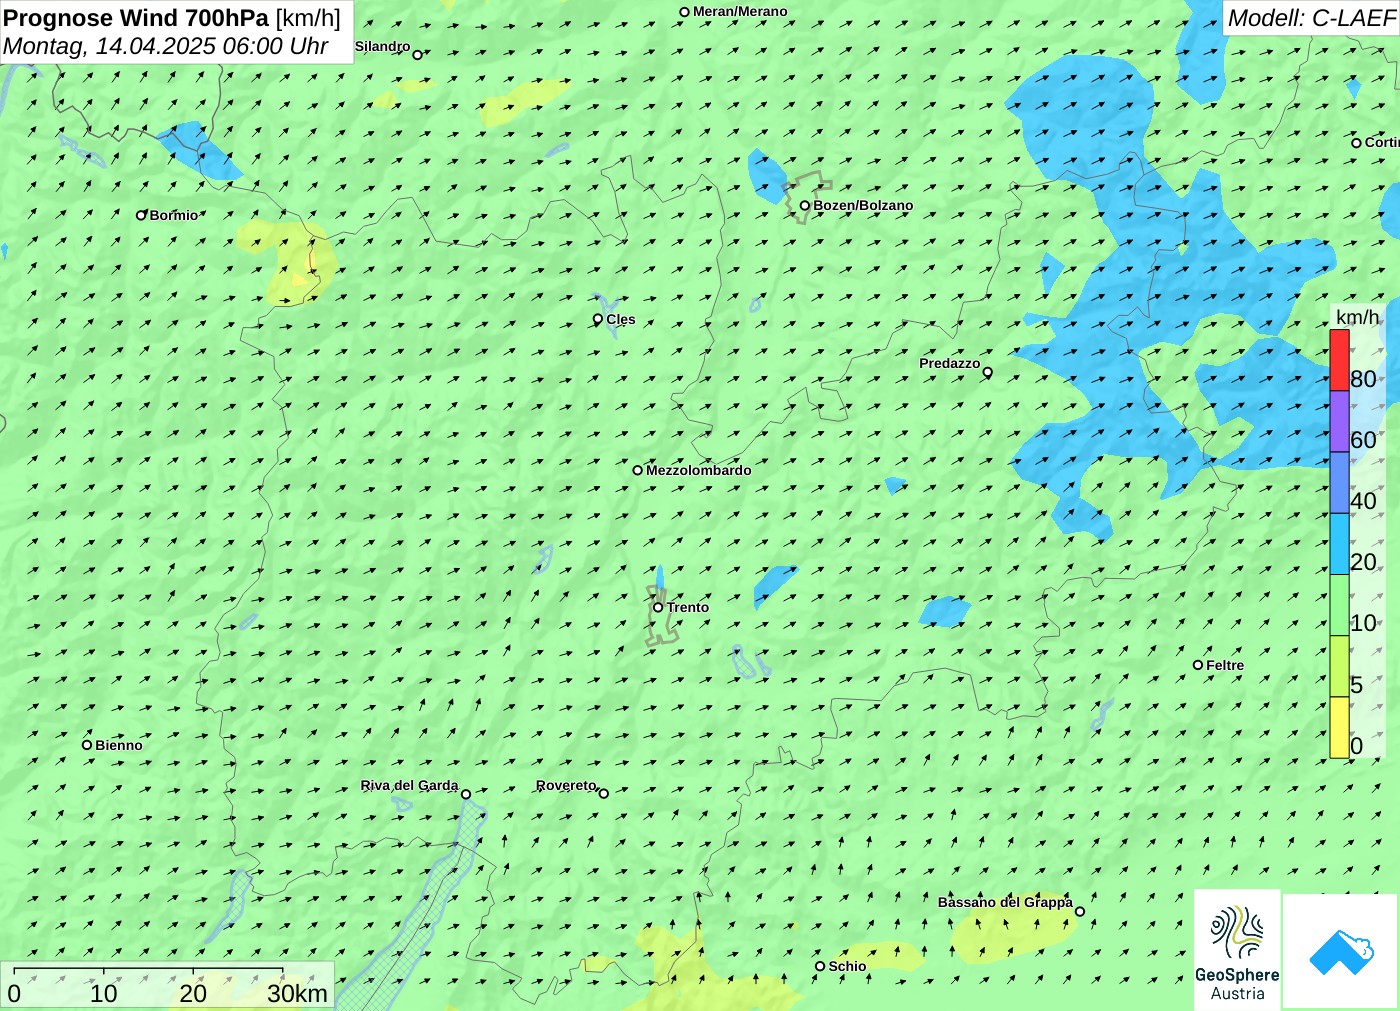
Task: Click the yellow 0 km/h legend color
Action: [x=1339, y=727]
